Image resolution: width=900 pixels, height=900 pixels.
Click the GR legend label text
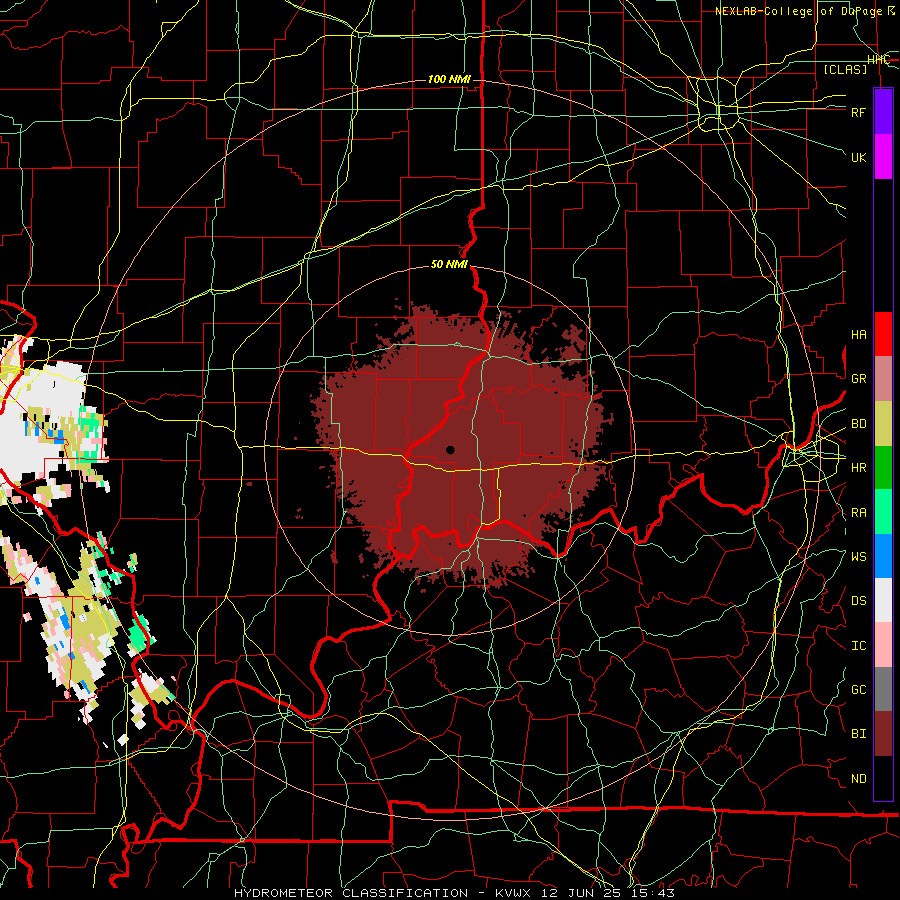(x=859, y=379)
